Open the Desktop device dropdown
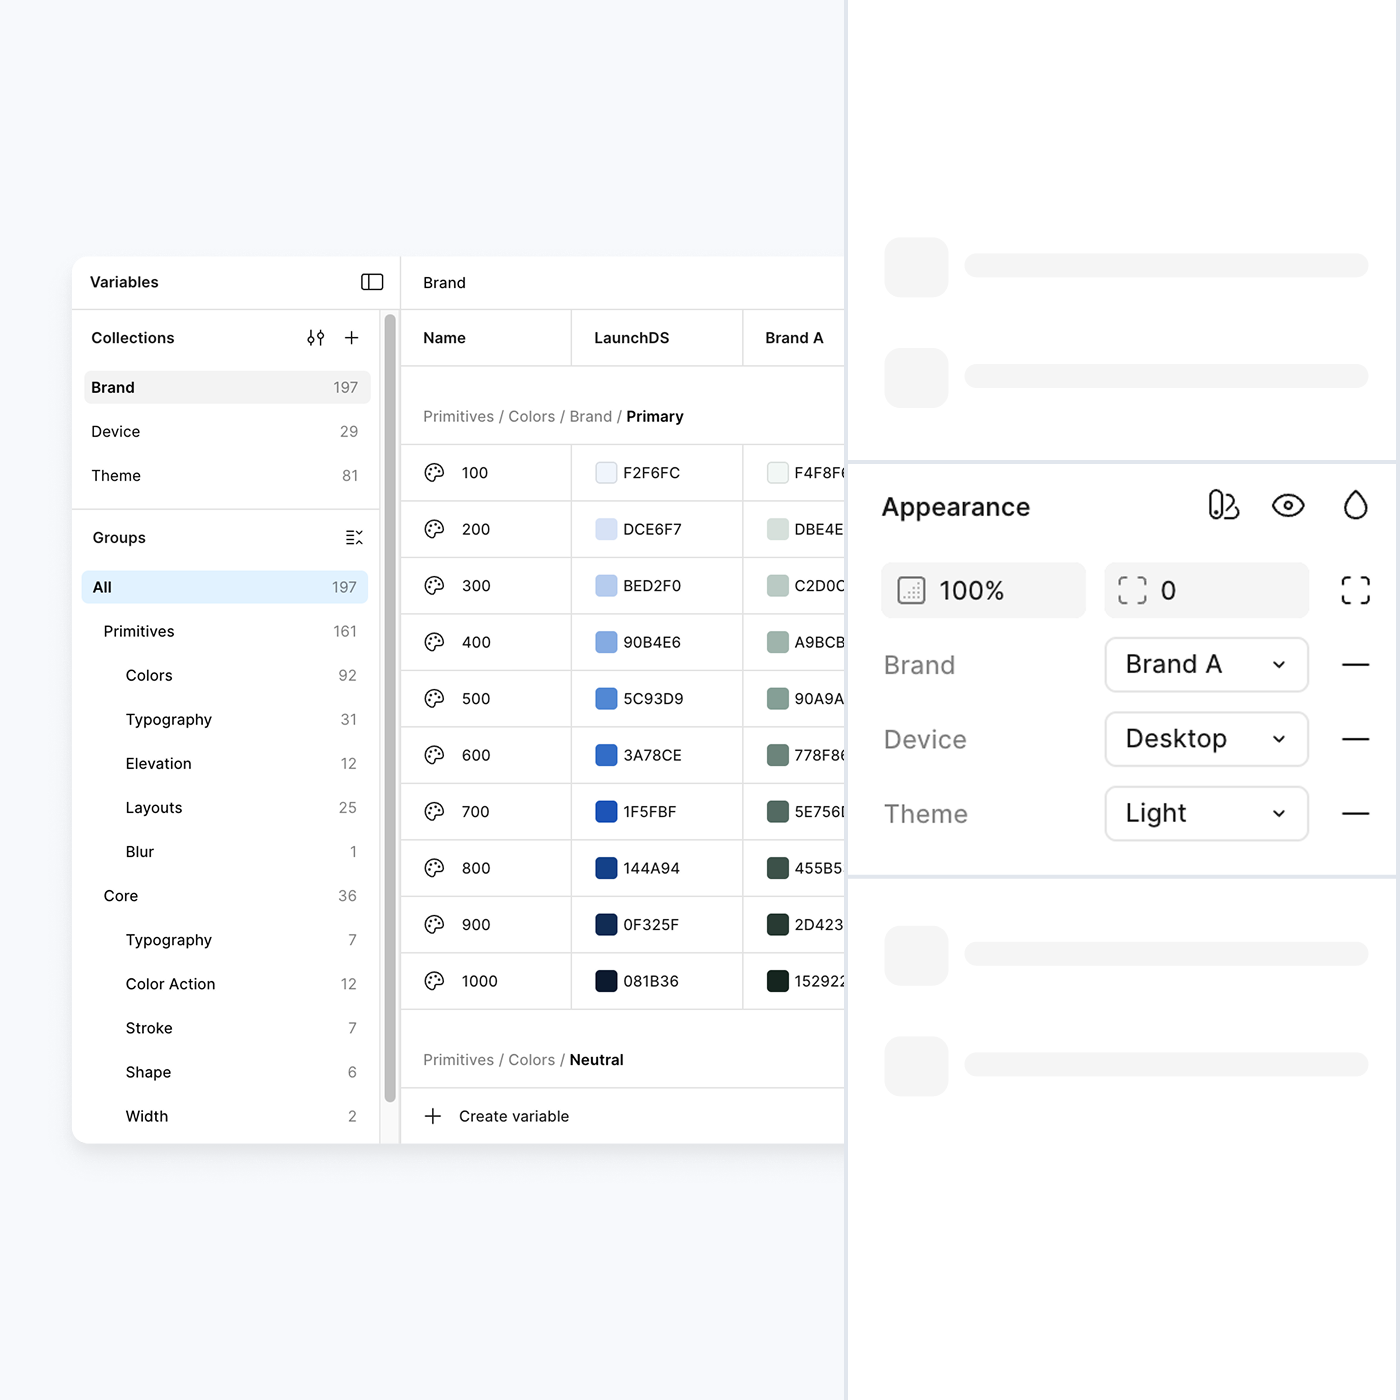The width and height of the screenshot is (1400, 1400). pyautogui.click(x=1206, y=739)
